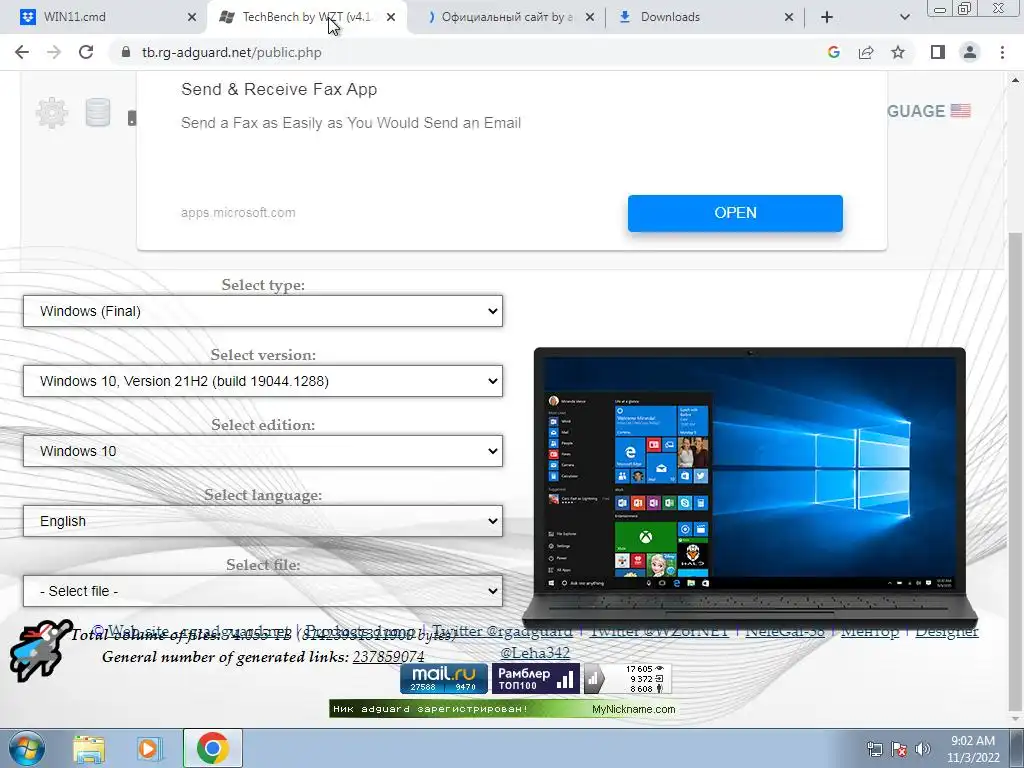Click Twitter @rgadguard footer link
This screenshot has width=1024, height=768.
click(502, 631)
